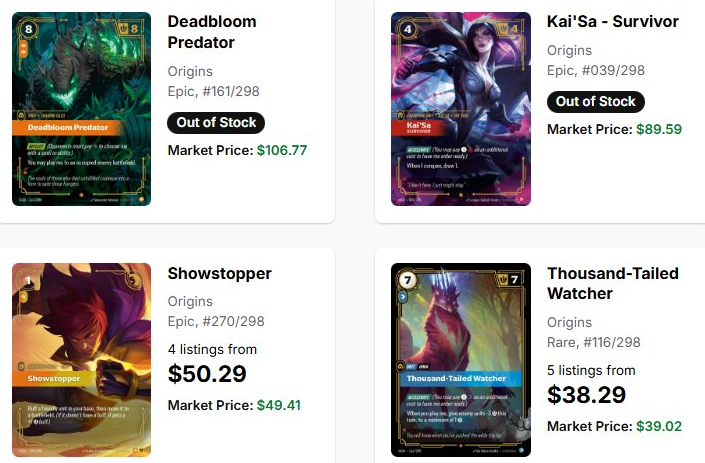
Task: Click the $39.02 market price
Action: [x=659, y=426]
